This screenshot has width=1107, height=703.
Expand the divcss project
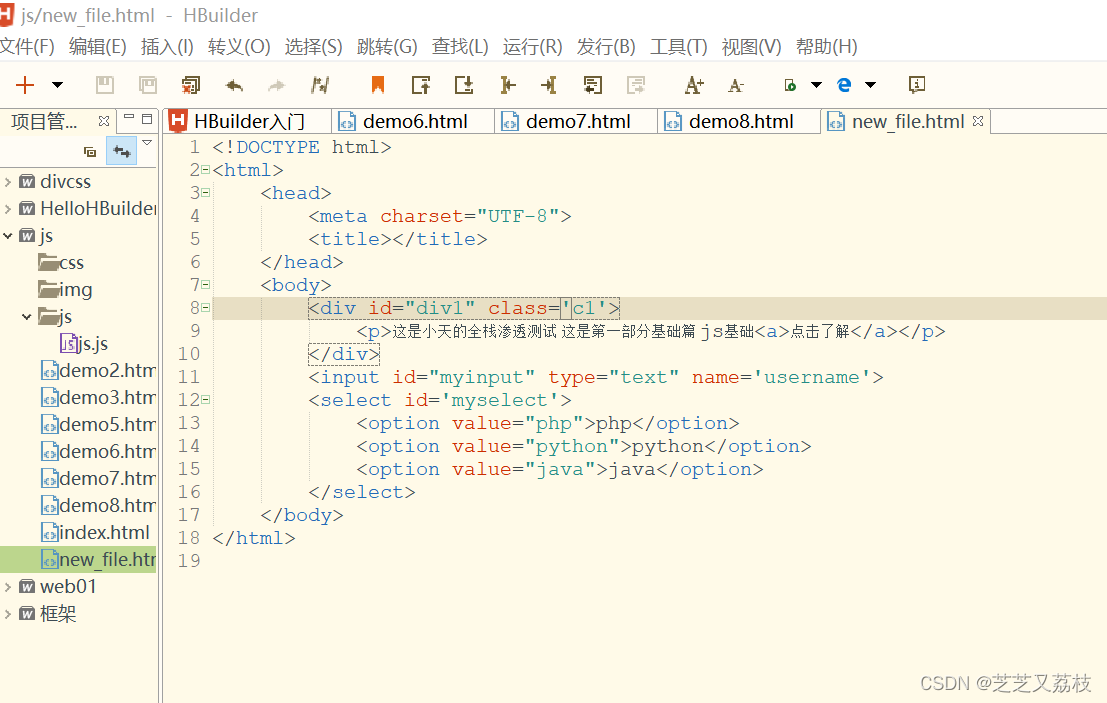8,182
